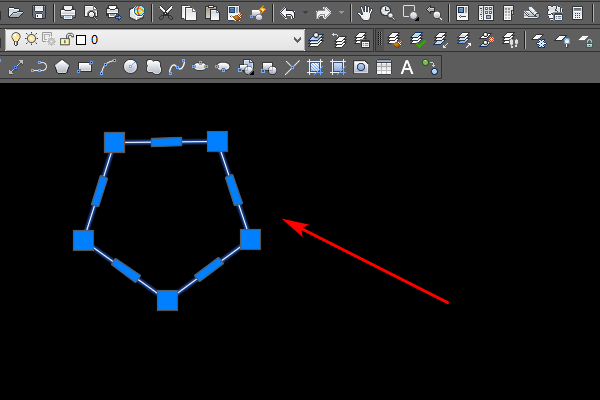Screen dimensions: 600x400
Task: Select the Line draw tool
Action: [16, 67]
